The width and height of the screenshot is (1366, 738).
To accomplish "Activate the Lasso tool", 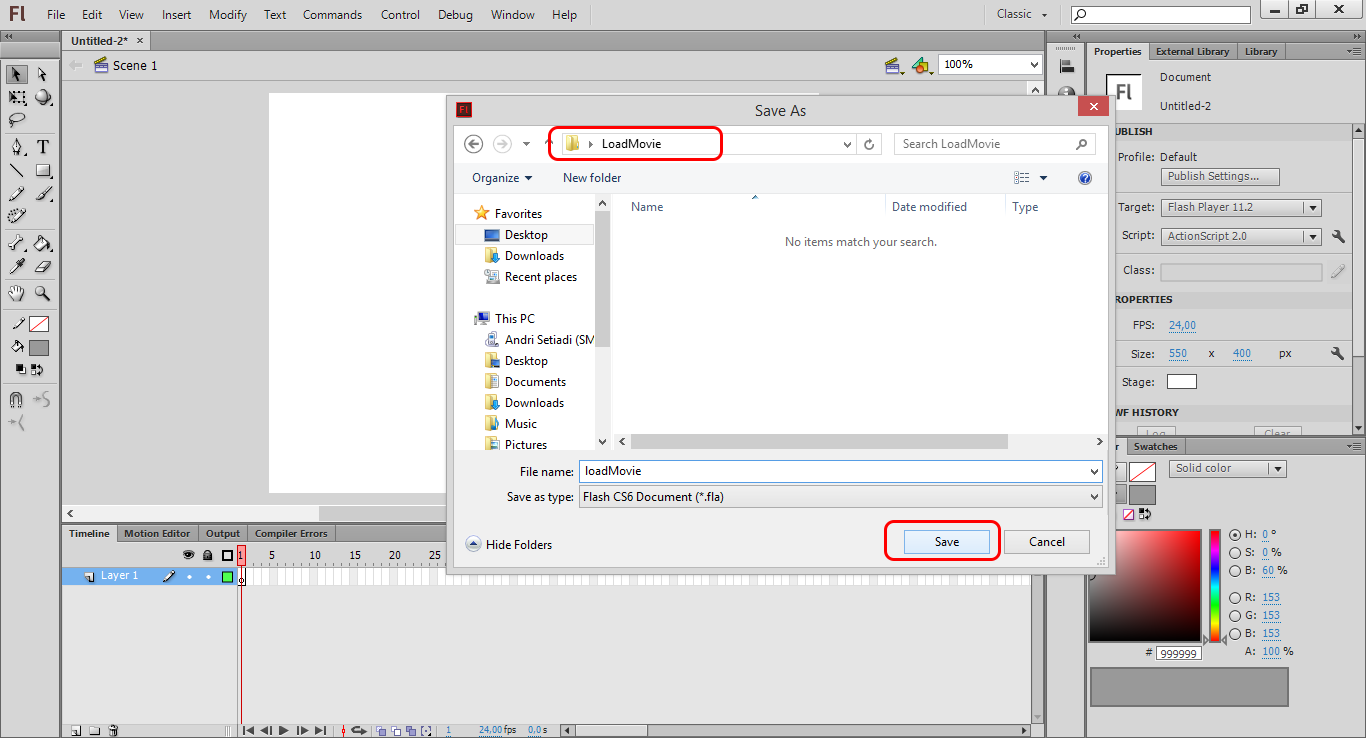I will (x=16, y=120).
